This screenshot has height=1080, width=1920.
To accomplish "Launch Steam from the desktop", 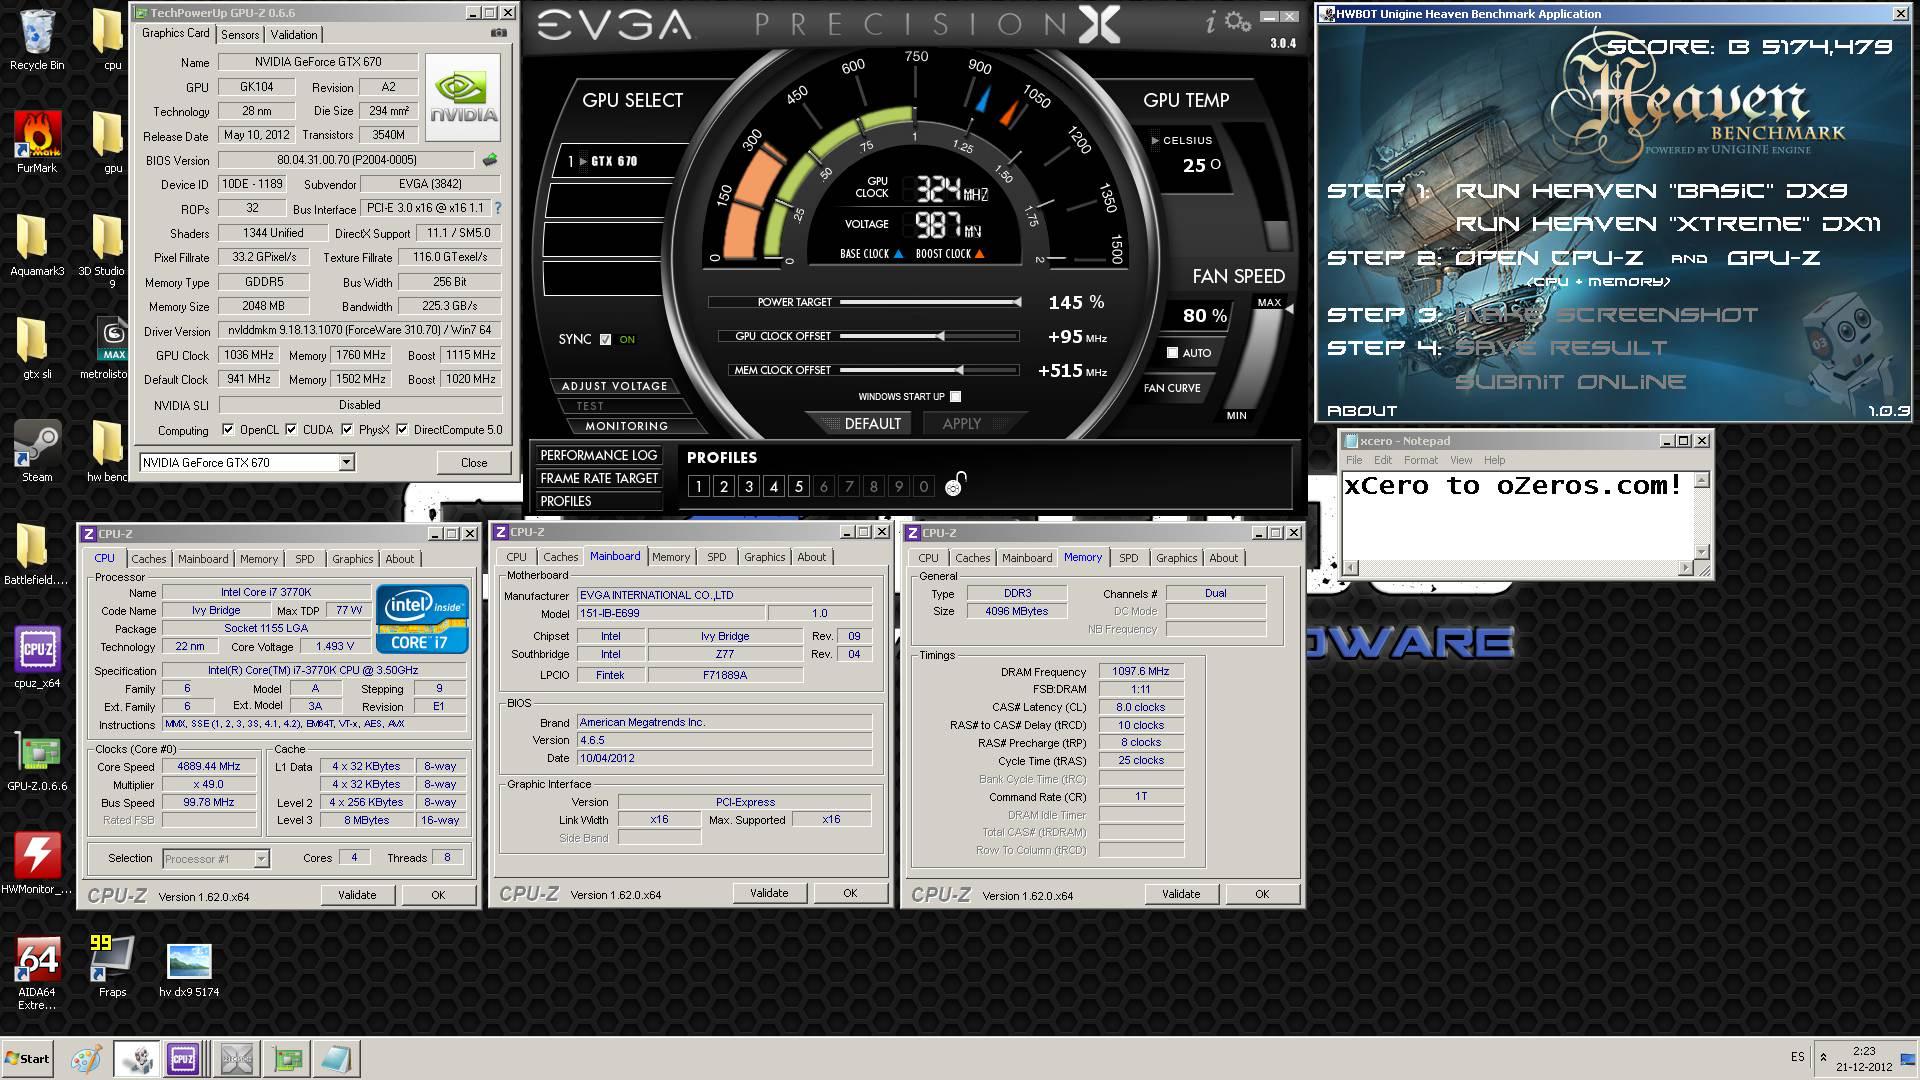I will click(37, 451).
